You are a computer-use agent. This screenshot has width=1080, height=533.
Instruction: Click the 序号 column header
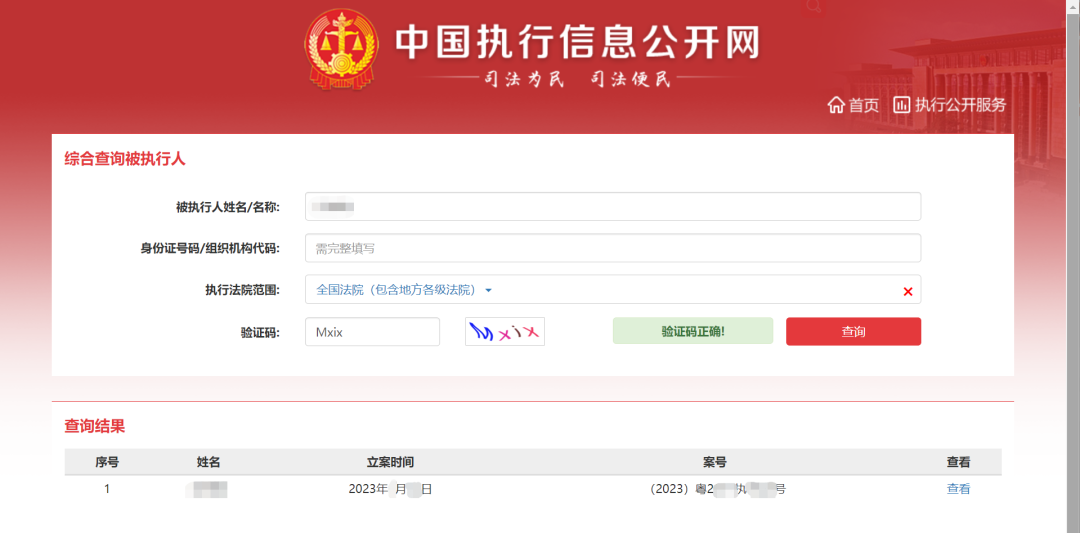pyautogui.click(x=107, y=462)
